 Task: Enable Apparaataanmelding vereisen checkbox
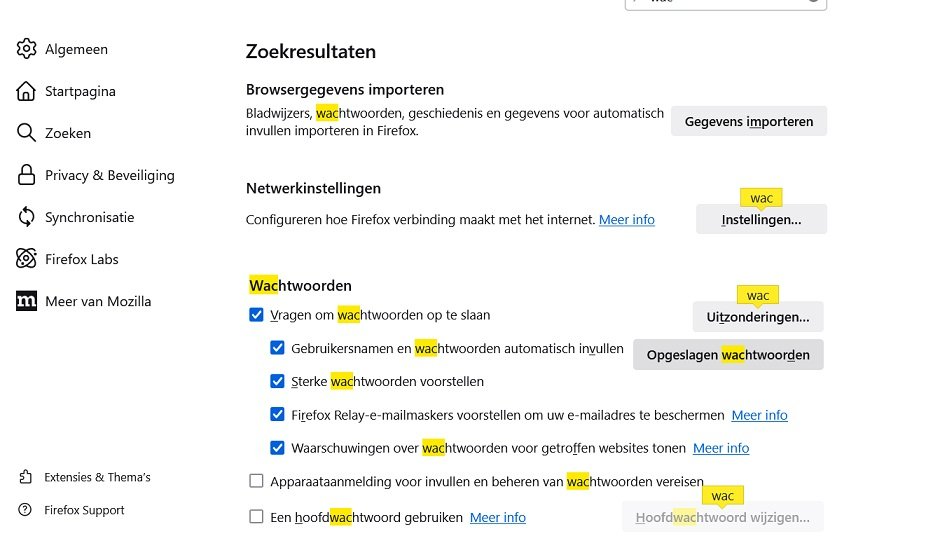256,482
